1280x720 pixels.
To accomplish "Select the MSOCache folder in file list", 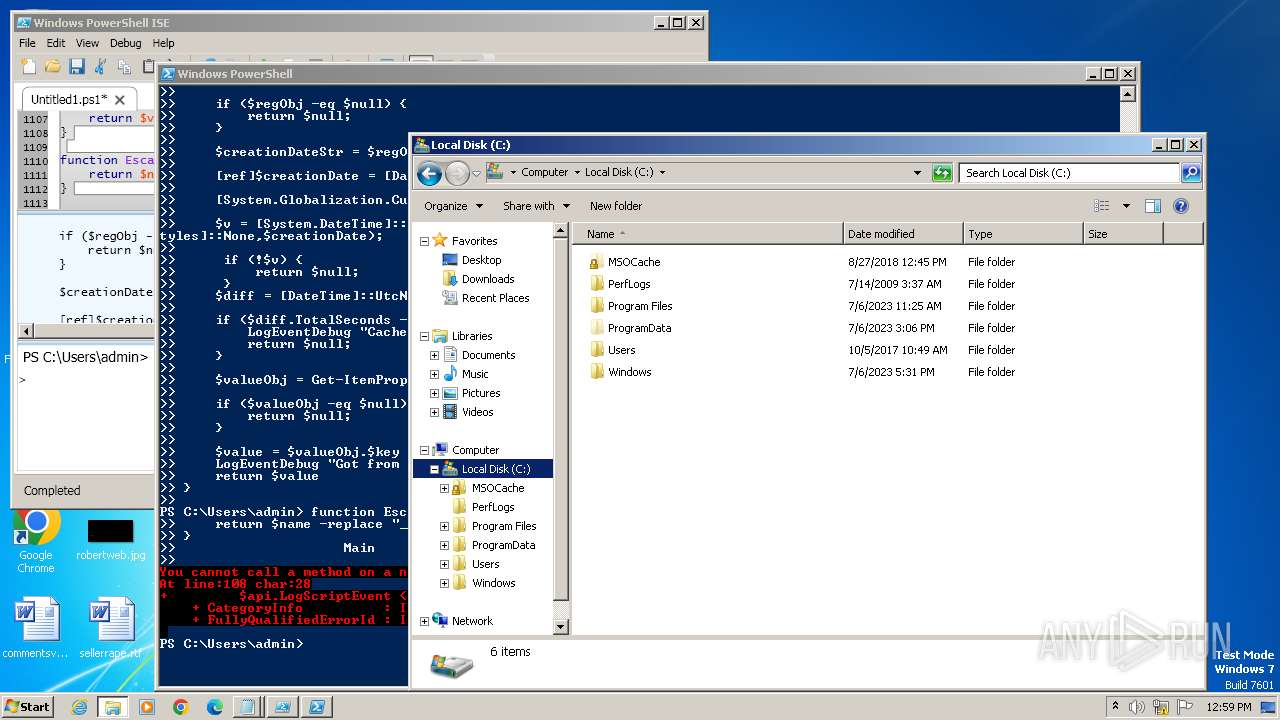I will 634,262.
